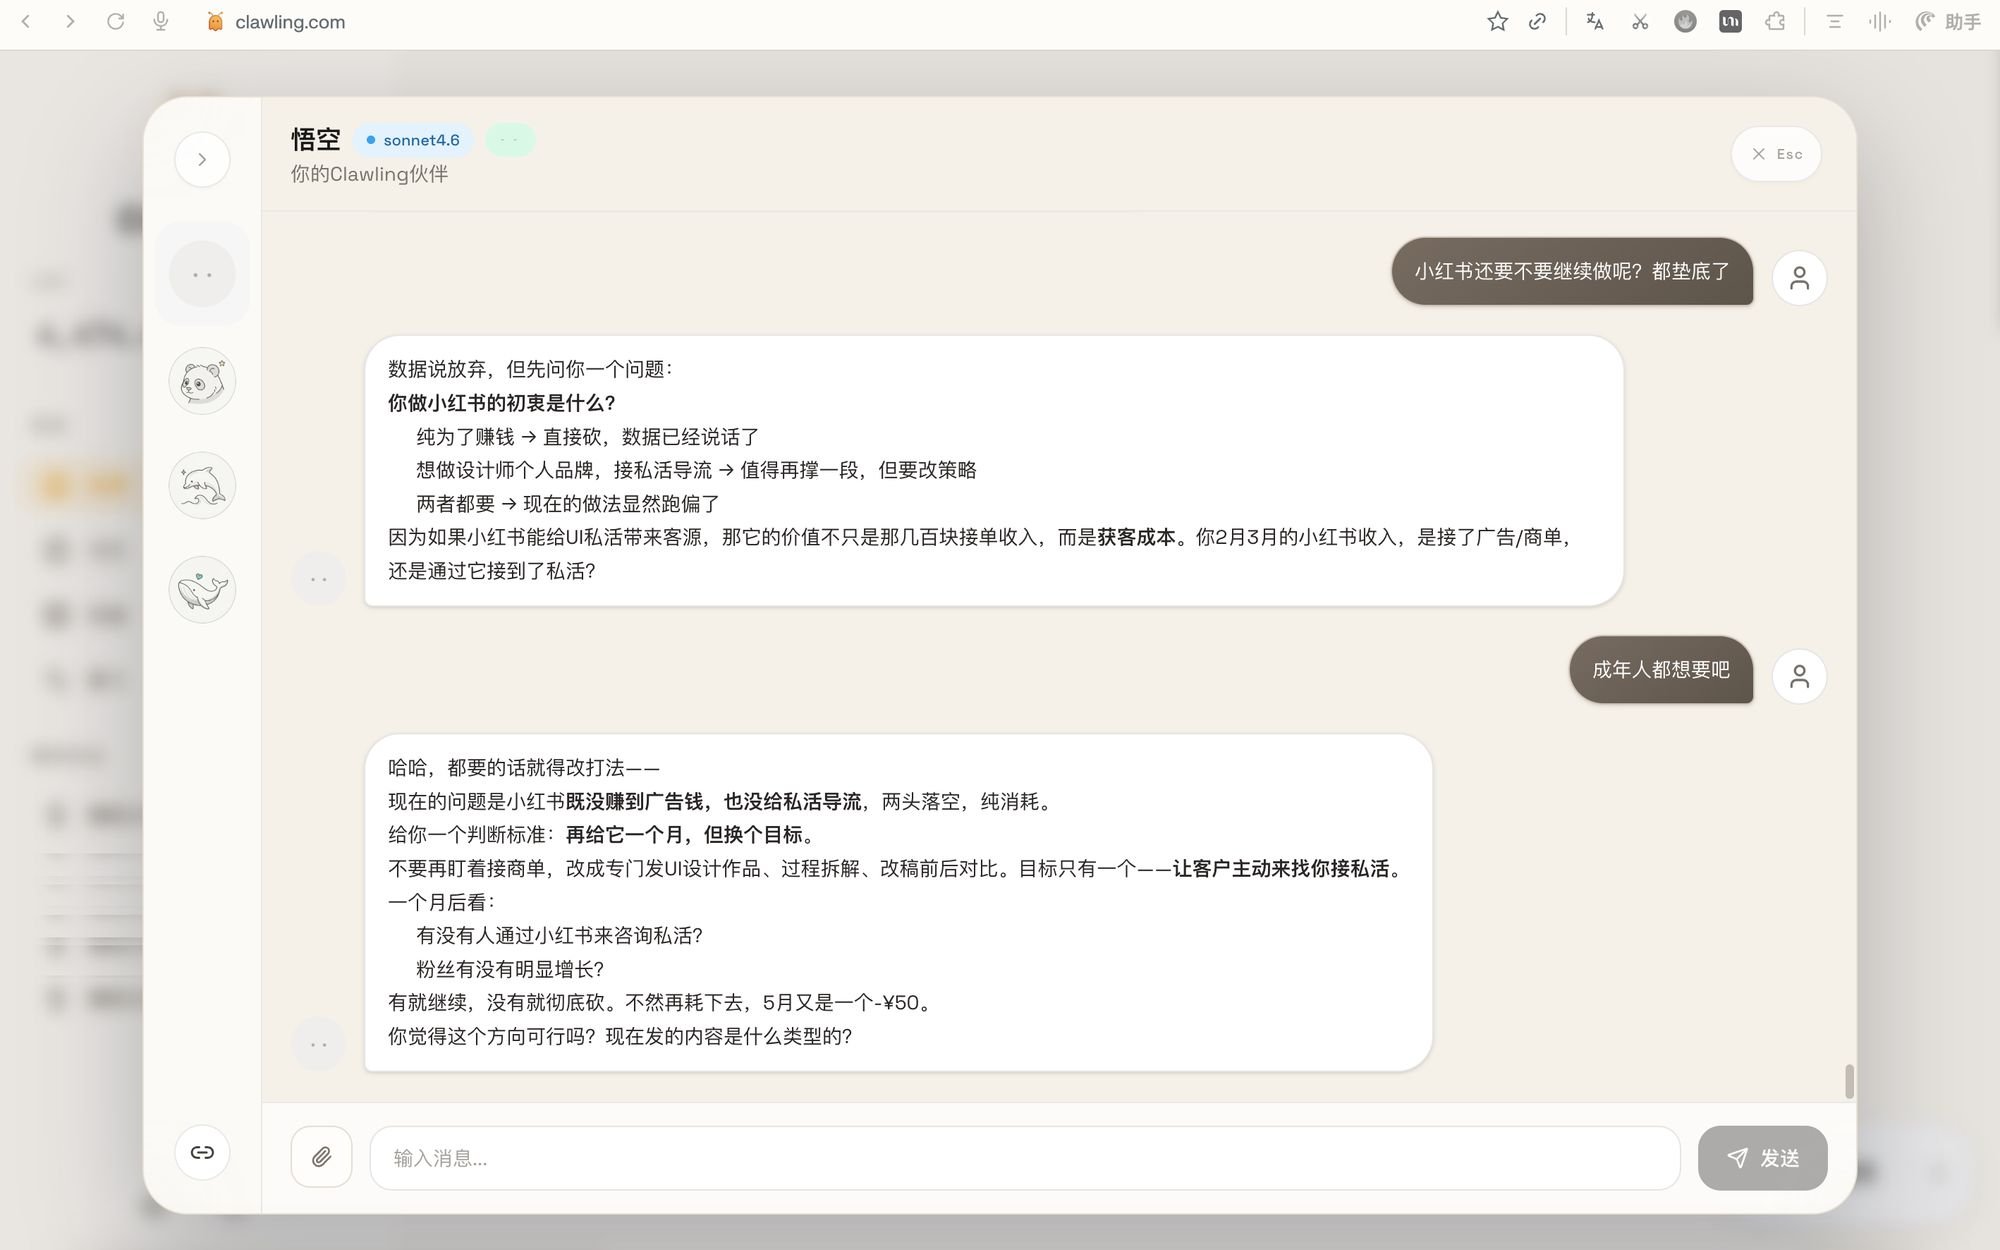Click the green status badge beside sonnet4.6

(510, 140)
